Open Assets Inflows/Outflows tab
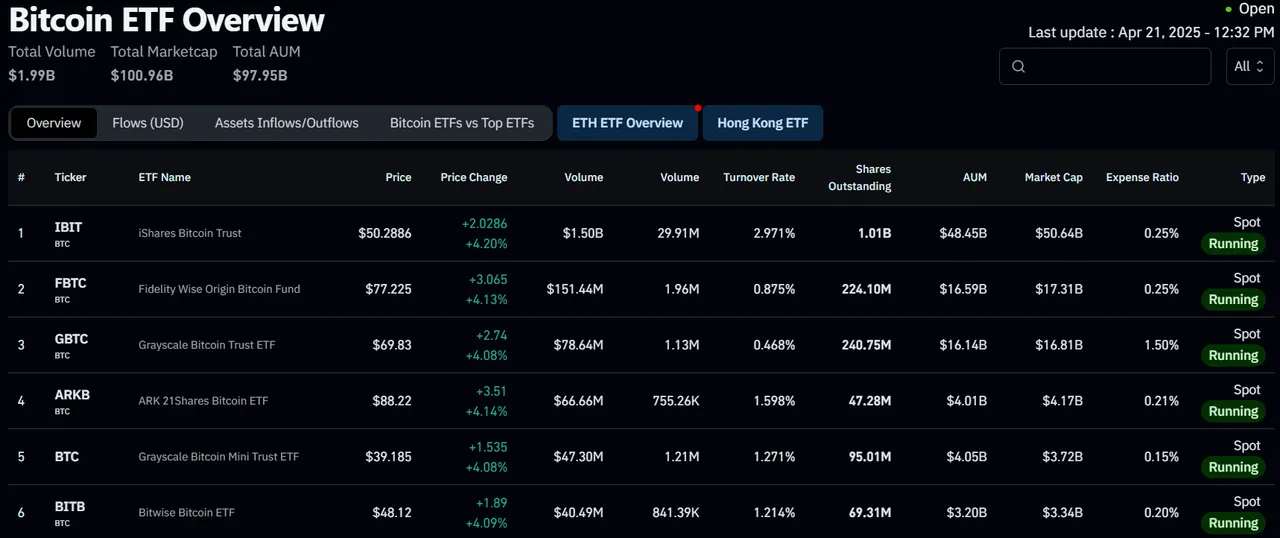 287,123
